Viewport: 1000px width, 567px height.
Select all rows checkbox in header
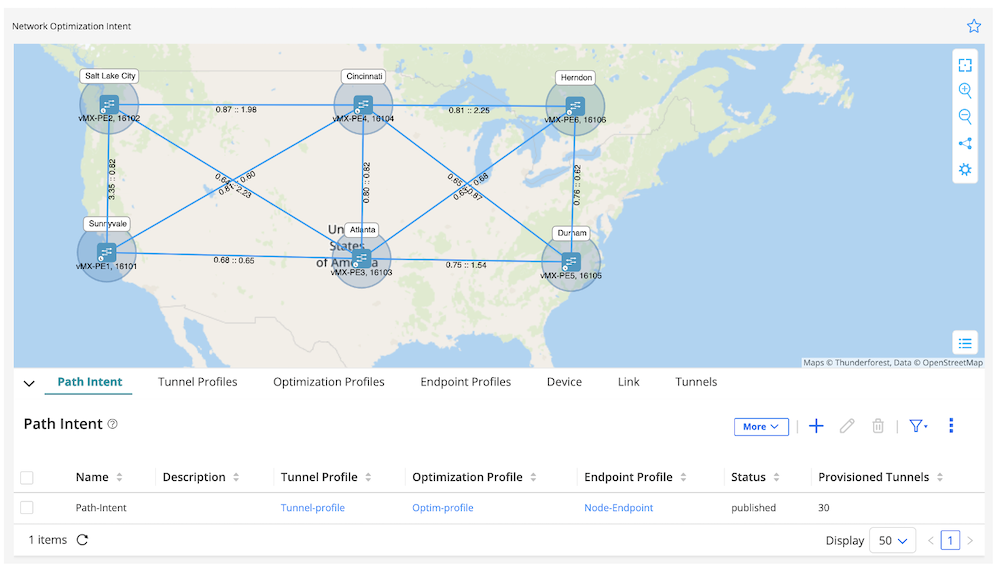click(x=27, y=477)
